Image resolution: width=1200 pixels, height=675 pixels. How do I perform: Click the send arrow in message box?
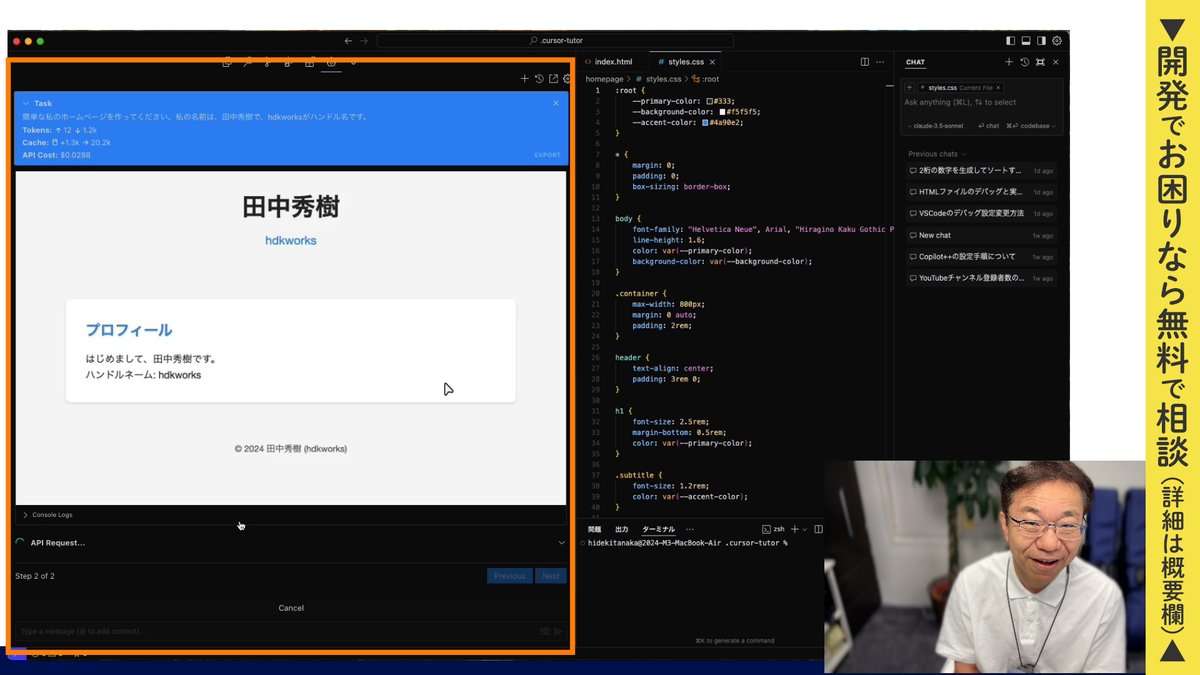(558, 631)
